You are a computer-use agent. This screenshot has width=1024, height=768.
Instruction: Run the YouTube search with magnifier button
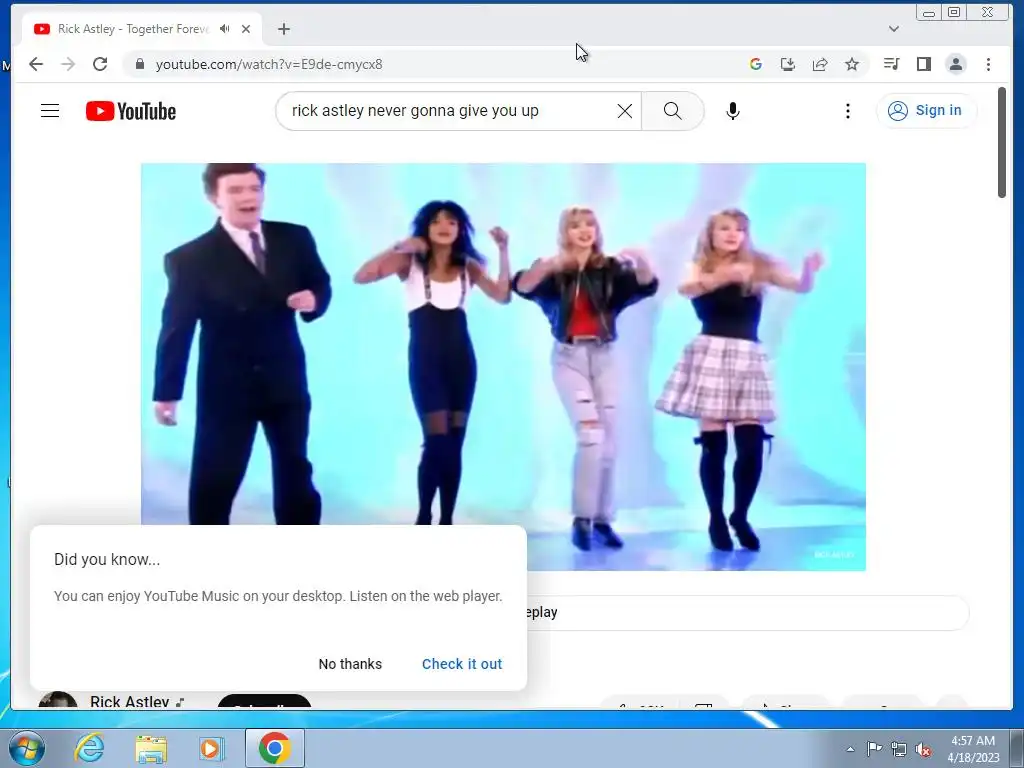[x=673, y=111]
